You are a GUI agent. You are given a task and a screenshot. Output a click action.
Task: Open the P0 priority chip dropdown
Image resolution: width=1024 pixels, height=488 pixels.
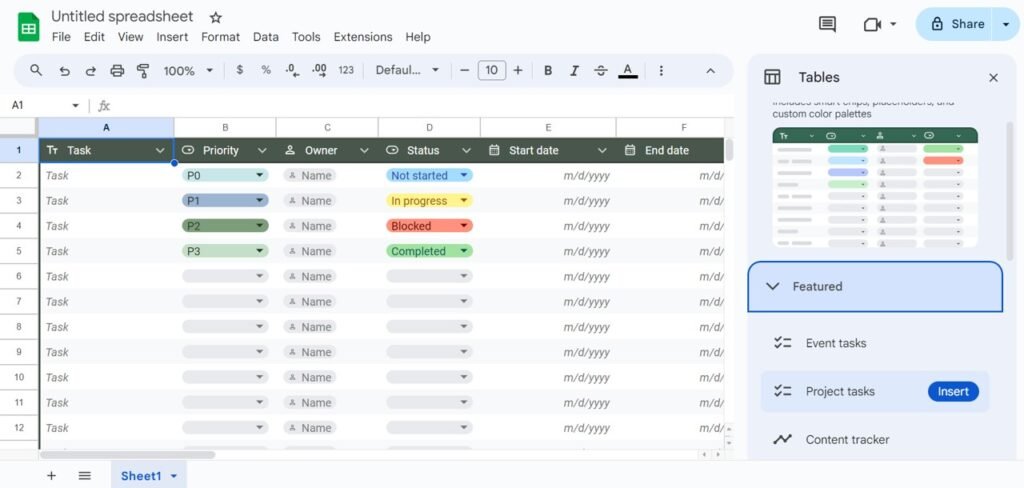tap(260, 175)
